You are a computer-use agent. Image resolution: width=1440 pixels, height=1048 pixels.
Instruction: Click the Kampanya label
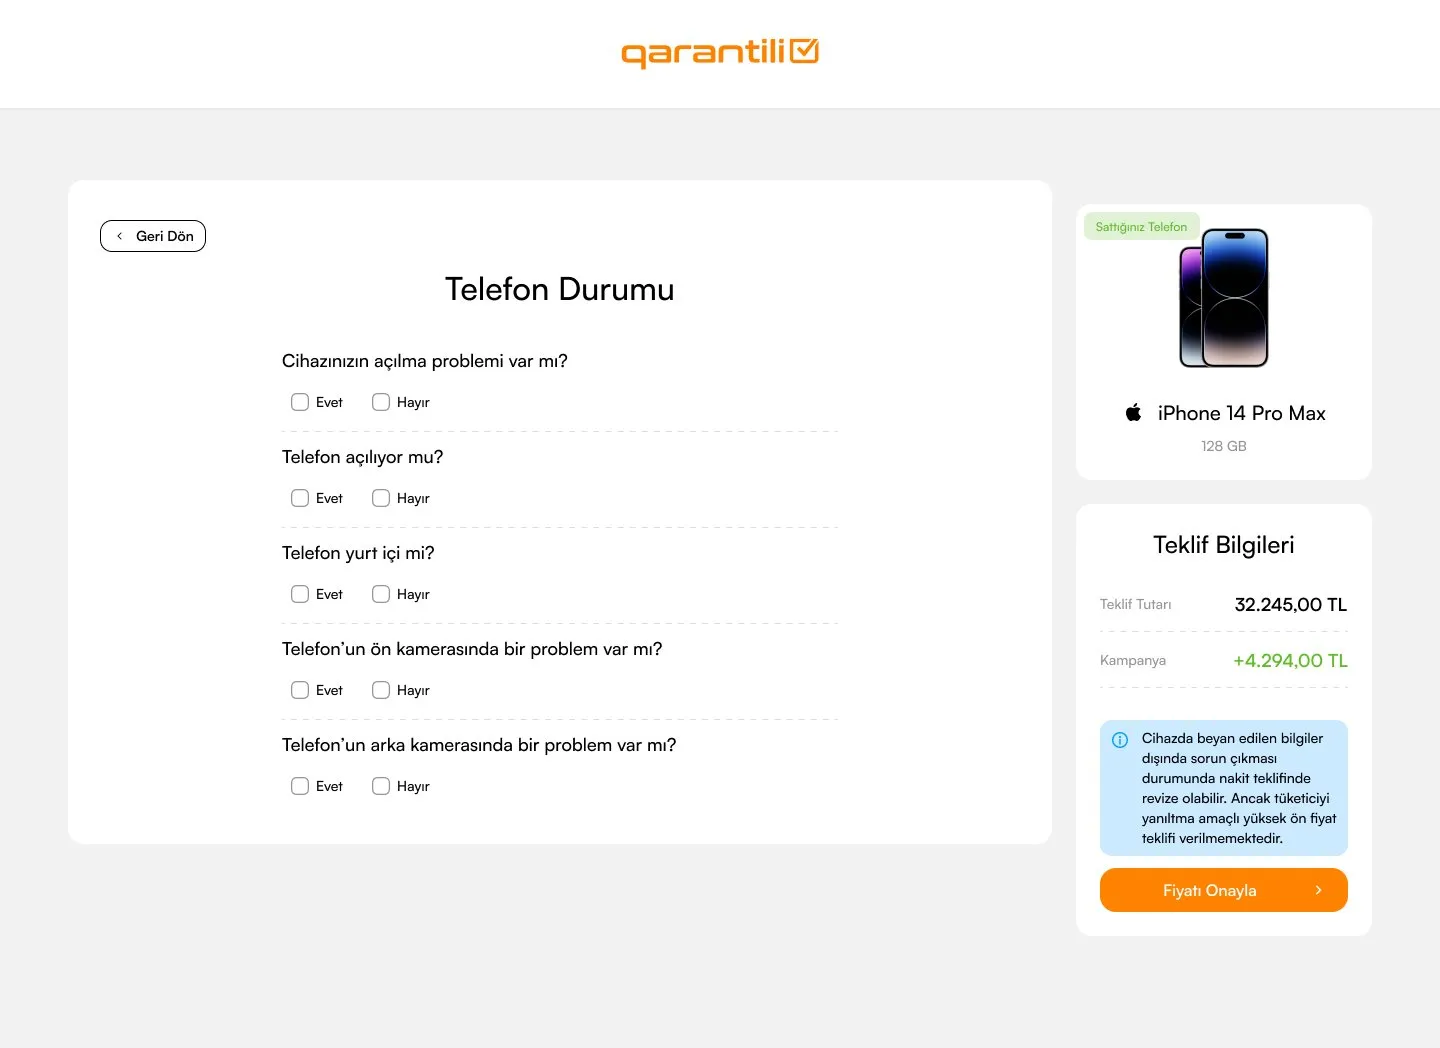[1133, 660]
